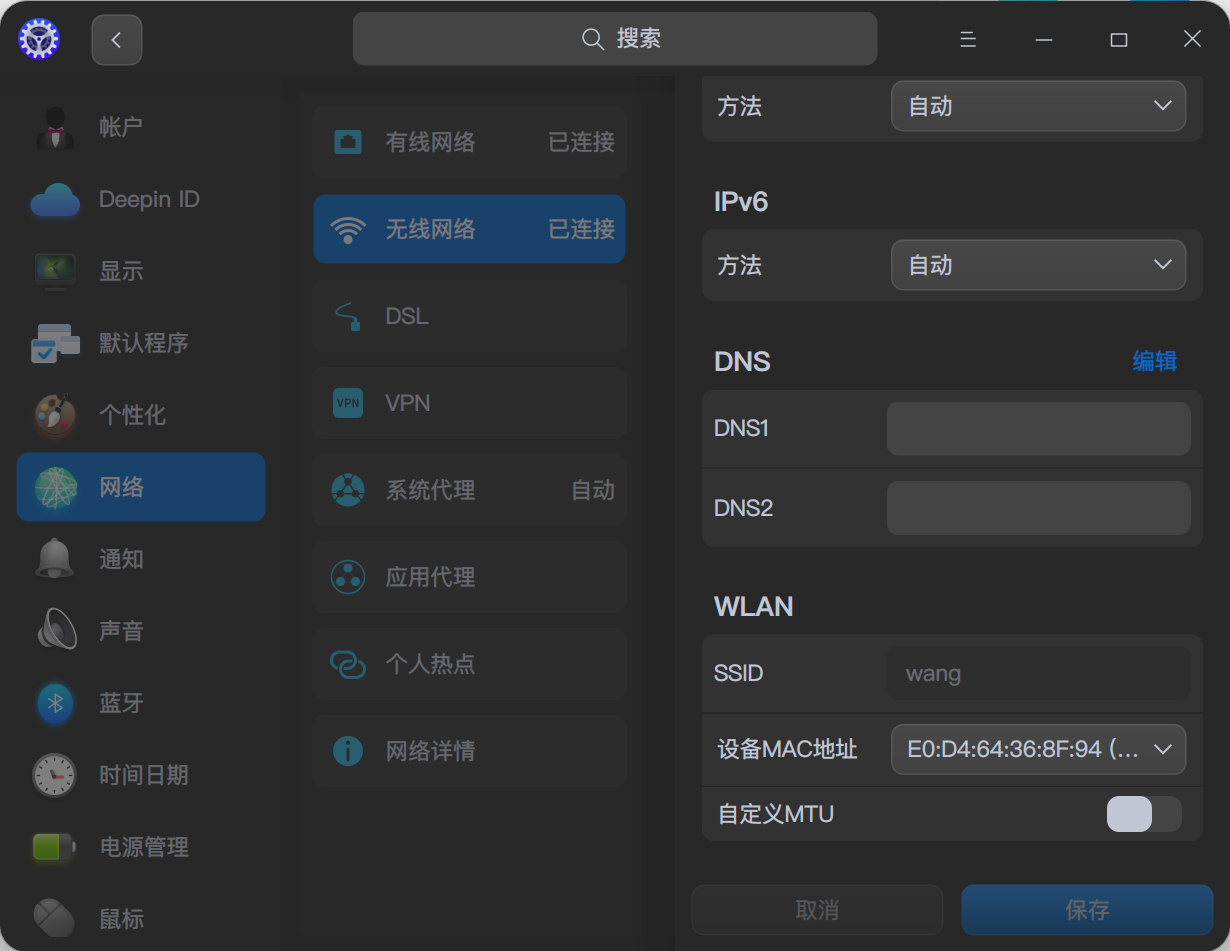Open Sound via the speaker icon
Screen dimensions: 1230x951
click(x=55, y=631)
